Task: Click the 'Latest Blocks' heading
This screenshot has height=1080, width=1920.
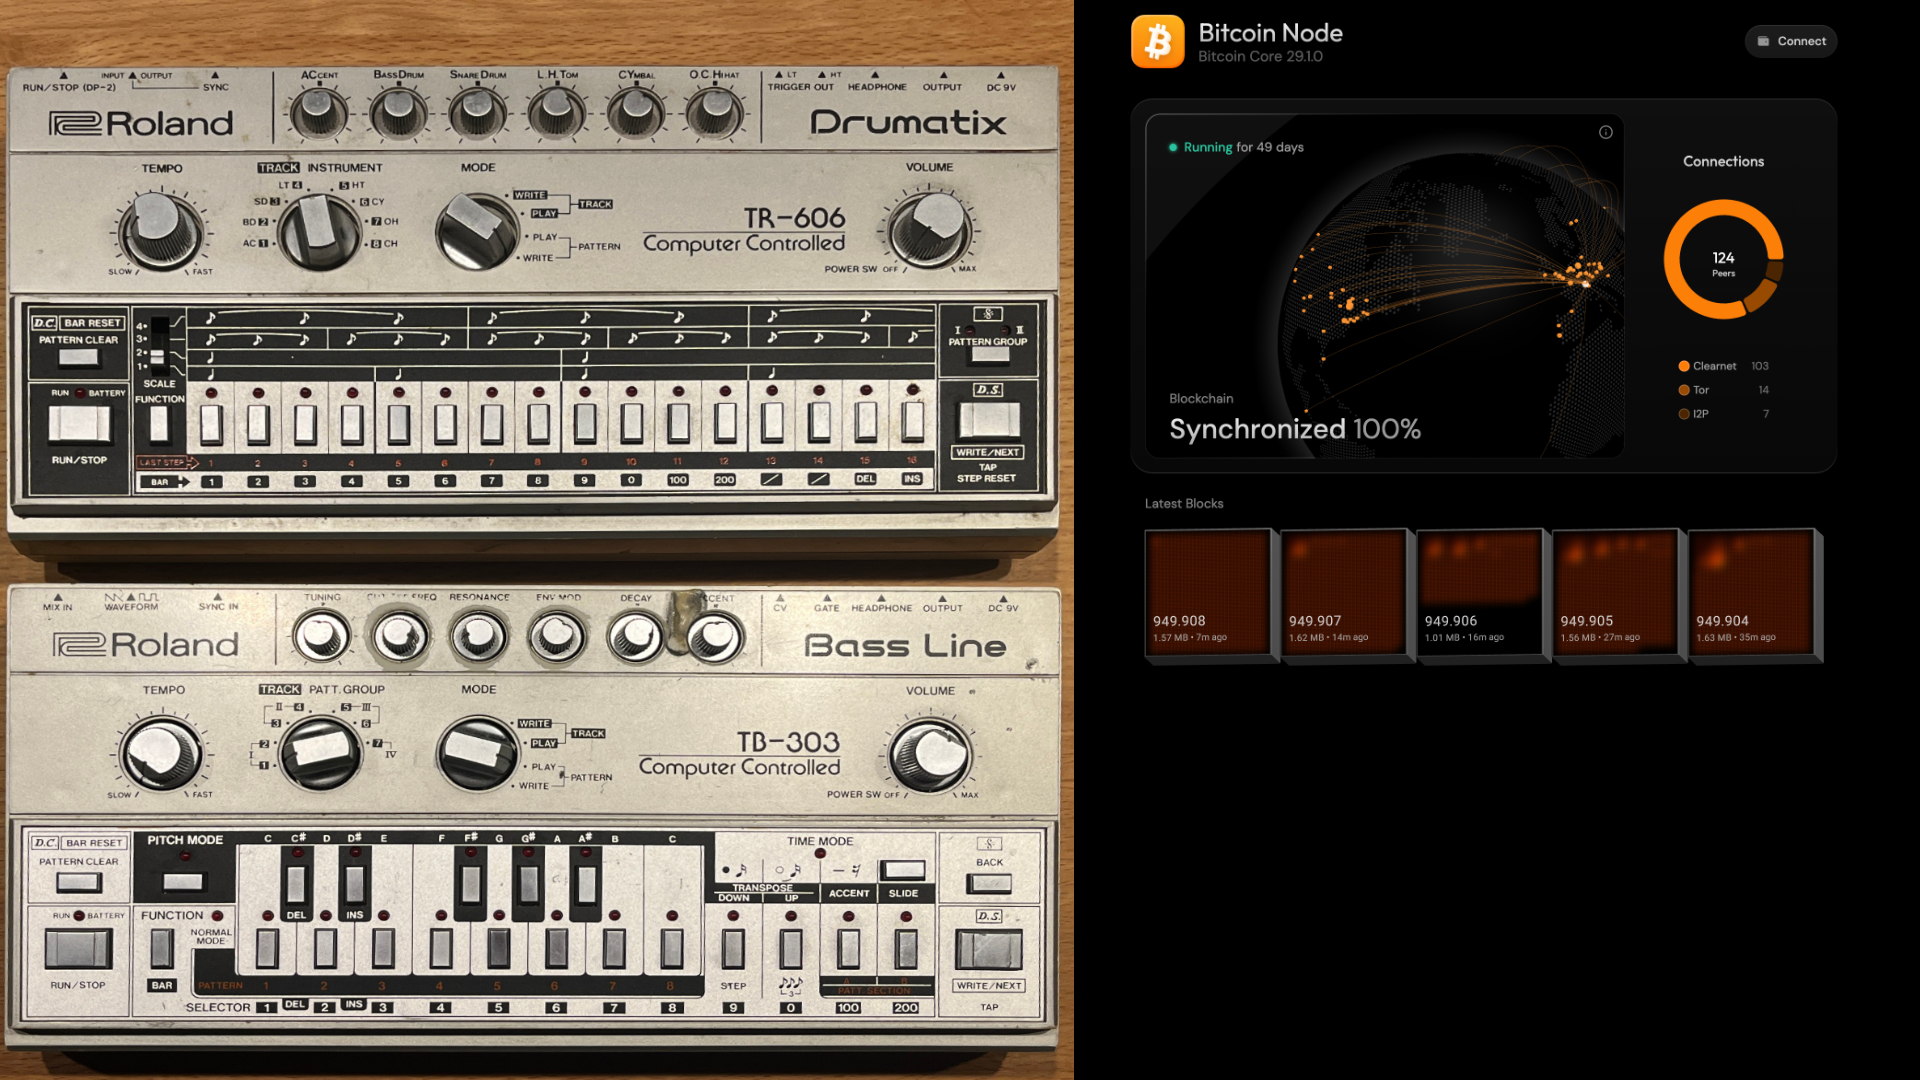Action: 1184,504
